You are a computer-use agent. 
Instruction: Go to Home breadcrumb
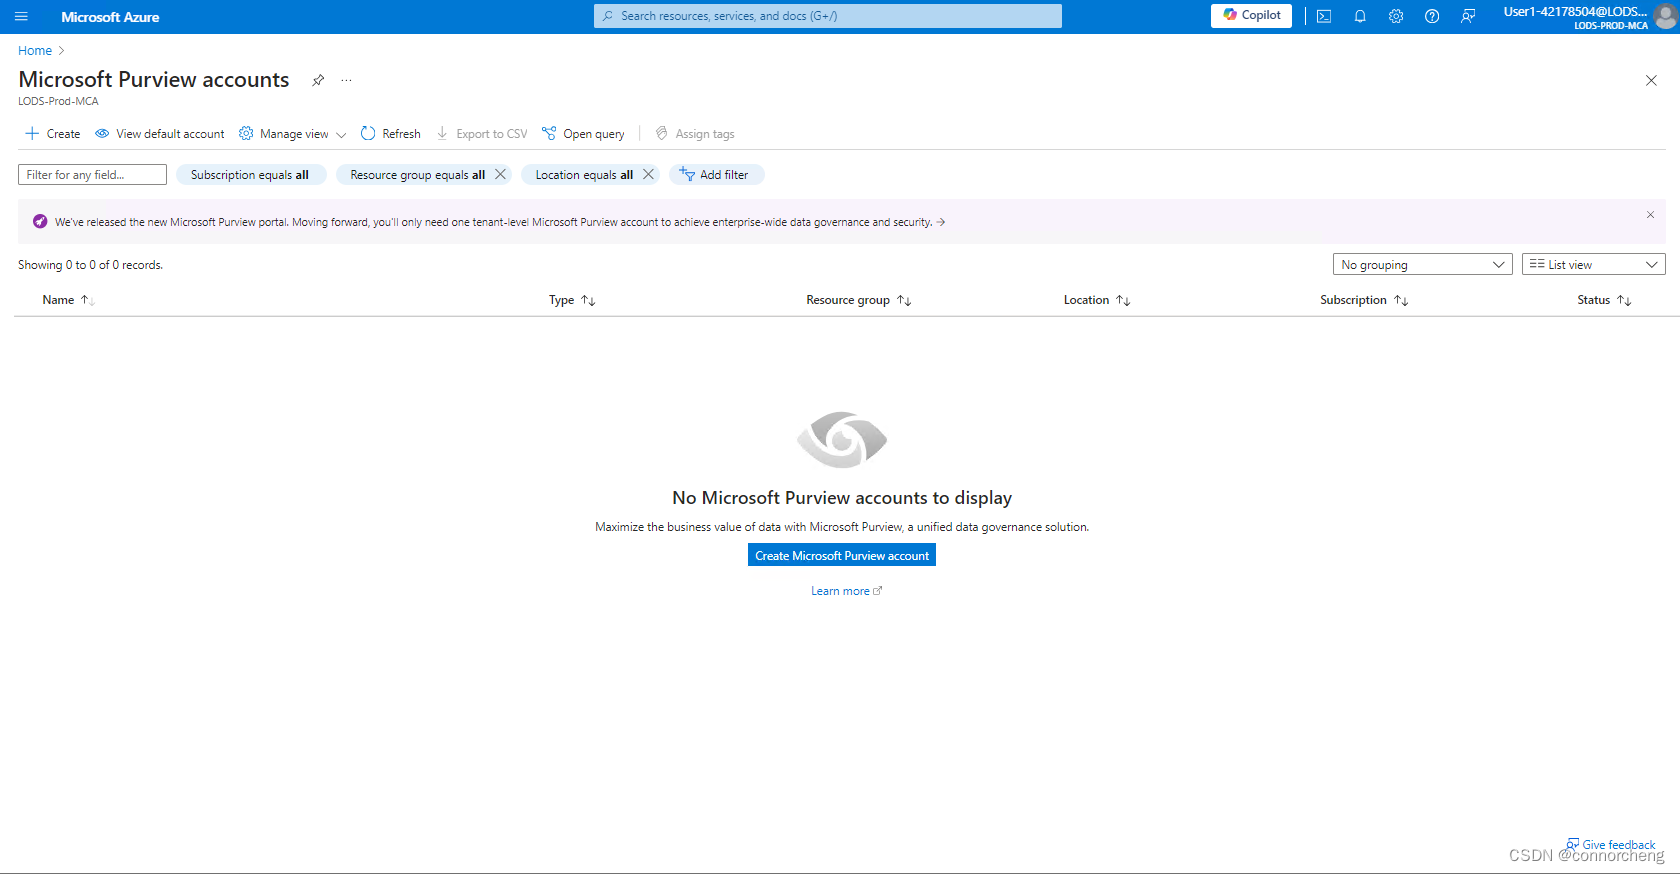(35, 51)
